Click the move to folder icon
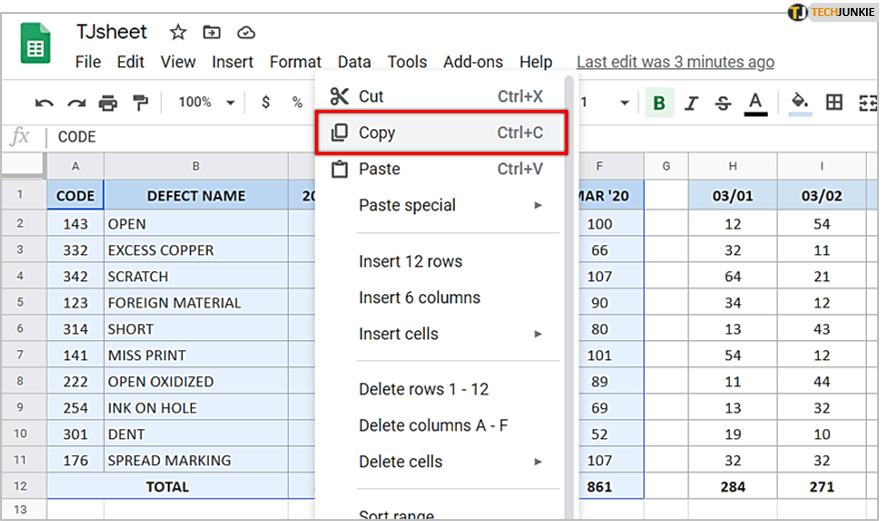This screenshot has height=521, width=882. click(x=212, y=33)
